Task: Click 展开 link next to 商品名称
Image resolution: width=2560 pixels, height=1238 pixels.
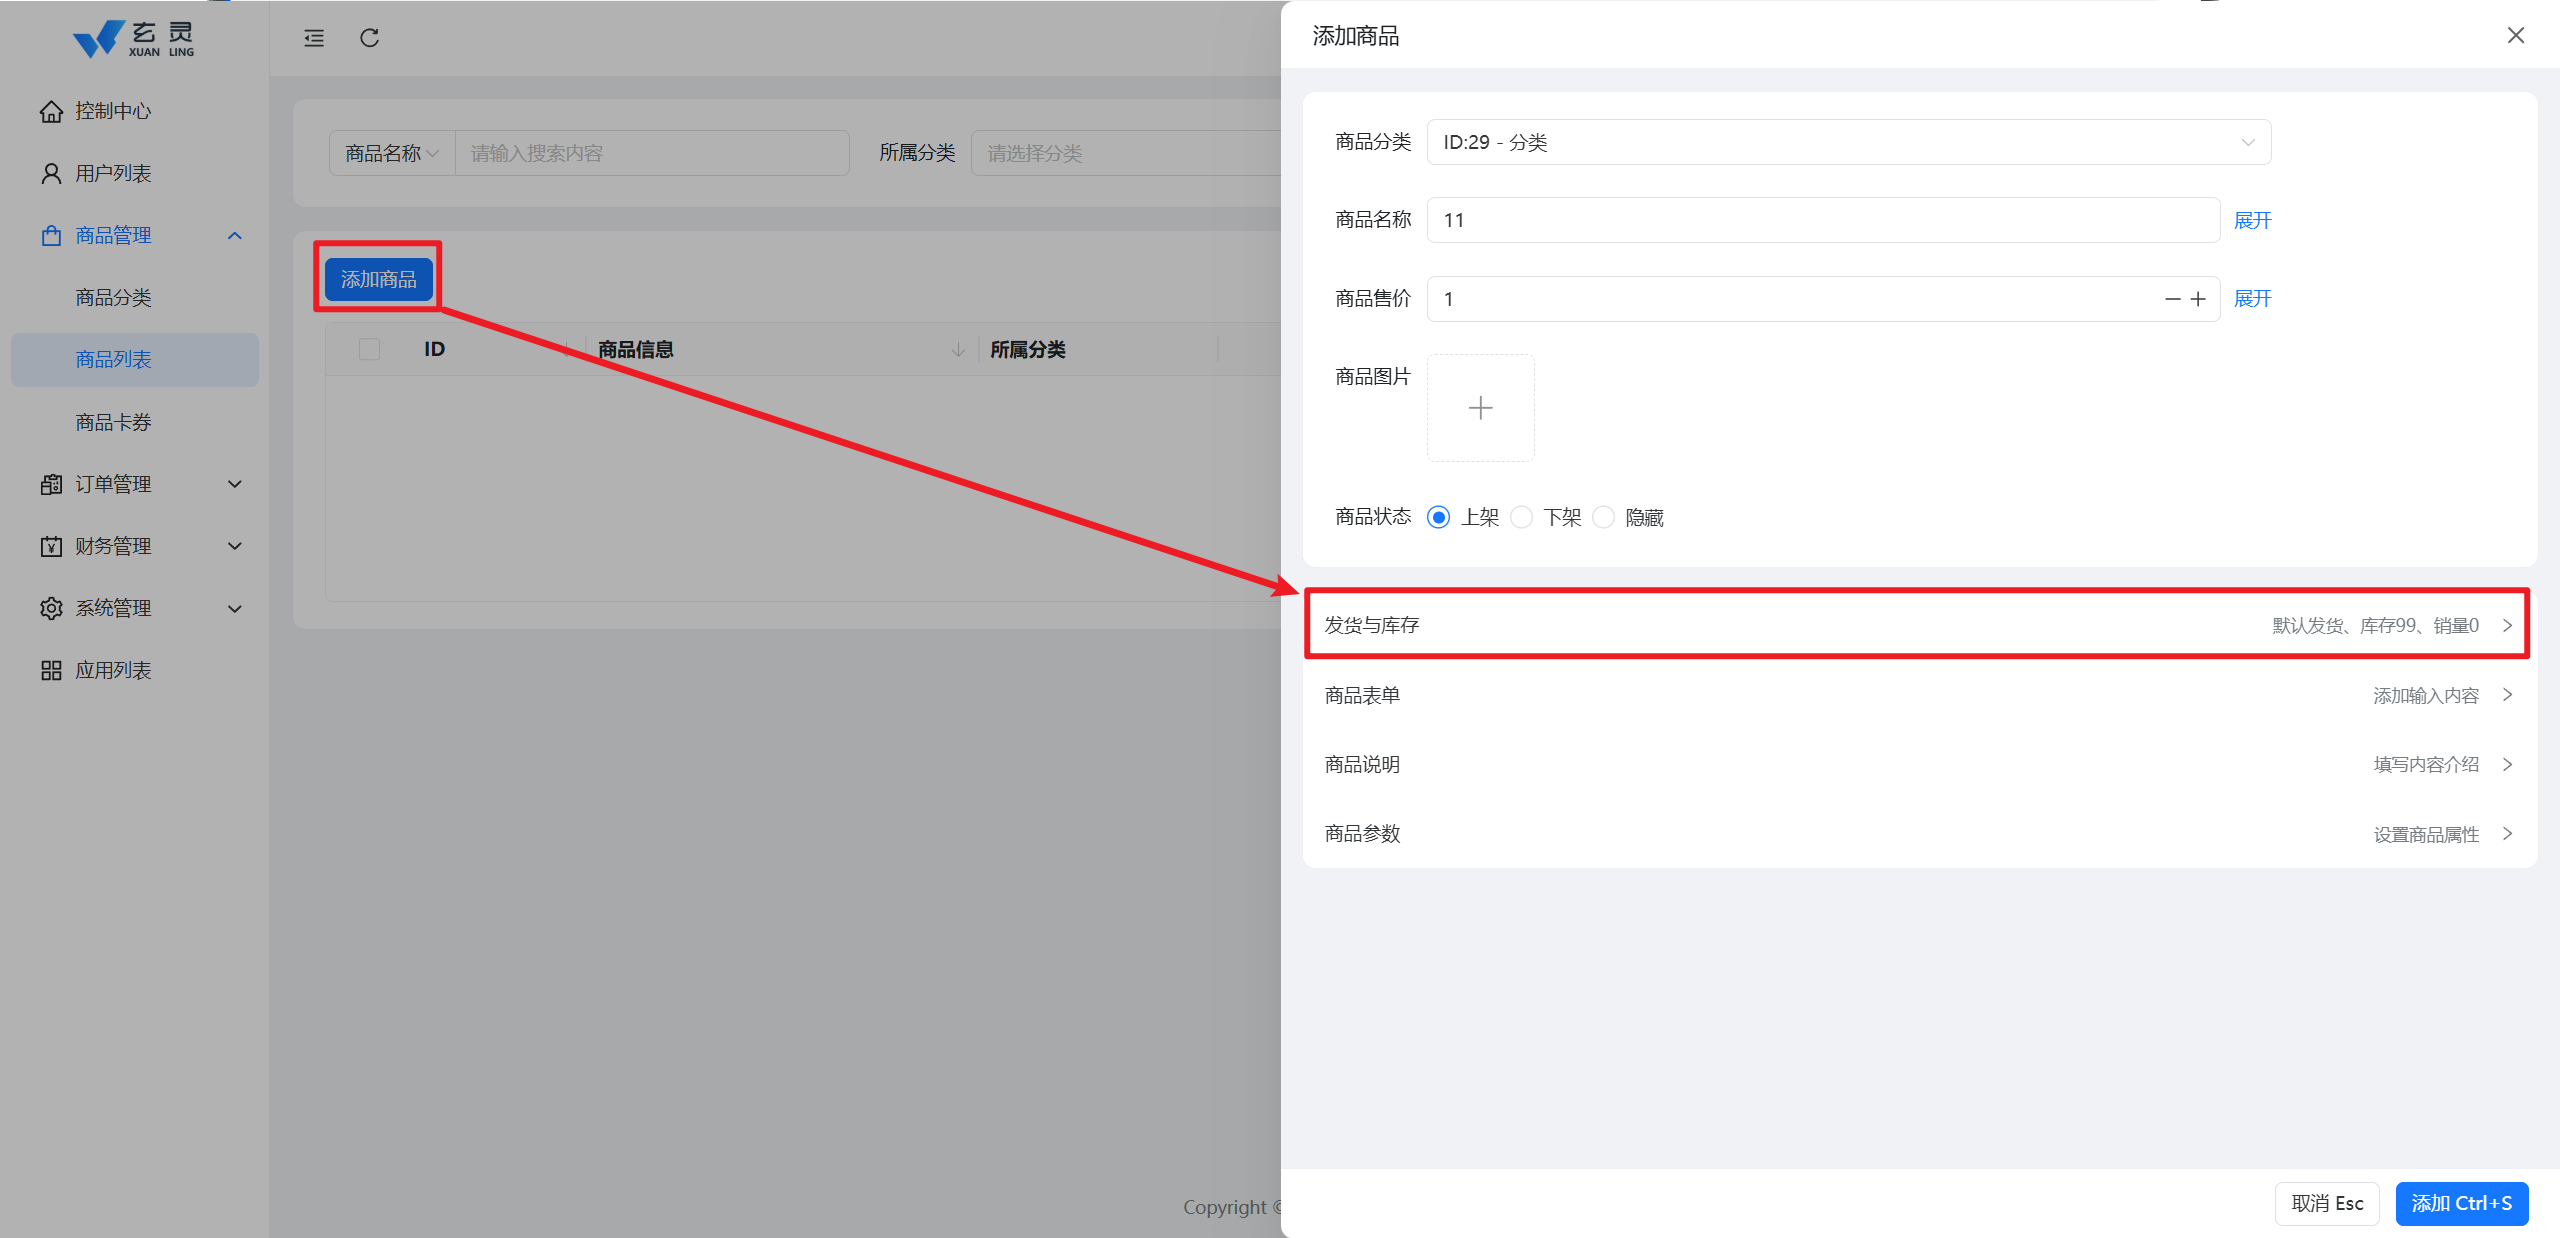Action: tap(2252, 220)
